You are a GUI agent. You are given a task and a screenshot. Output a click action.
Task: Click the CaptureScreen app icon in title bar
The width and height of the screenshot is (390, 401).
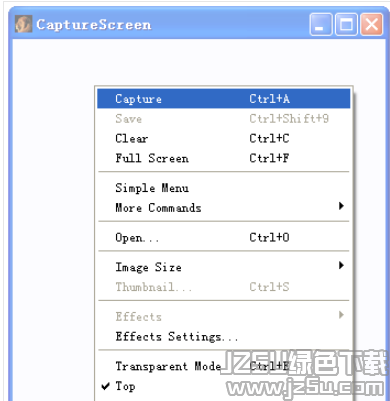[x=23, y=24]
